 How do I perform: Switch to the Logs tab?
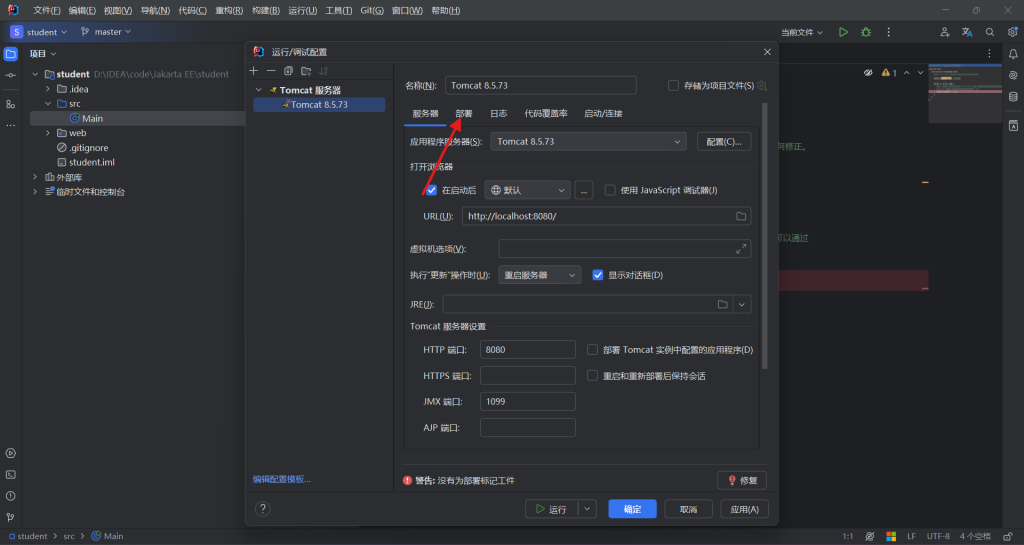click(498, 114)
